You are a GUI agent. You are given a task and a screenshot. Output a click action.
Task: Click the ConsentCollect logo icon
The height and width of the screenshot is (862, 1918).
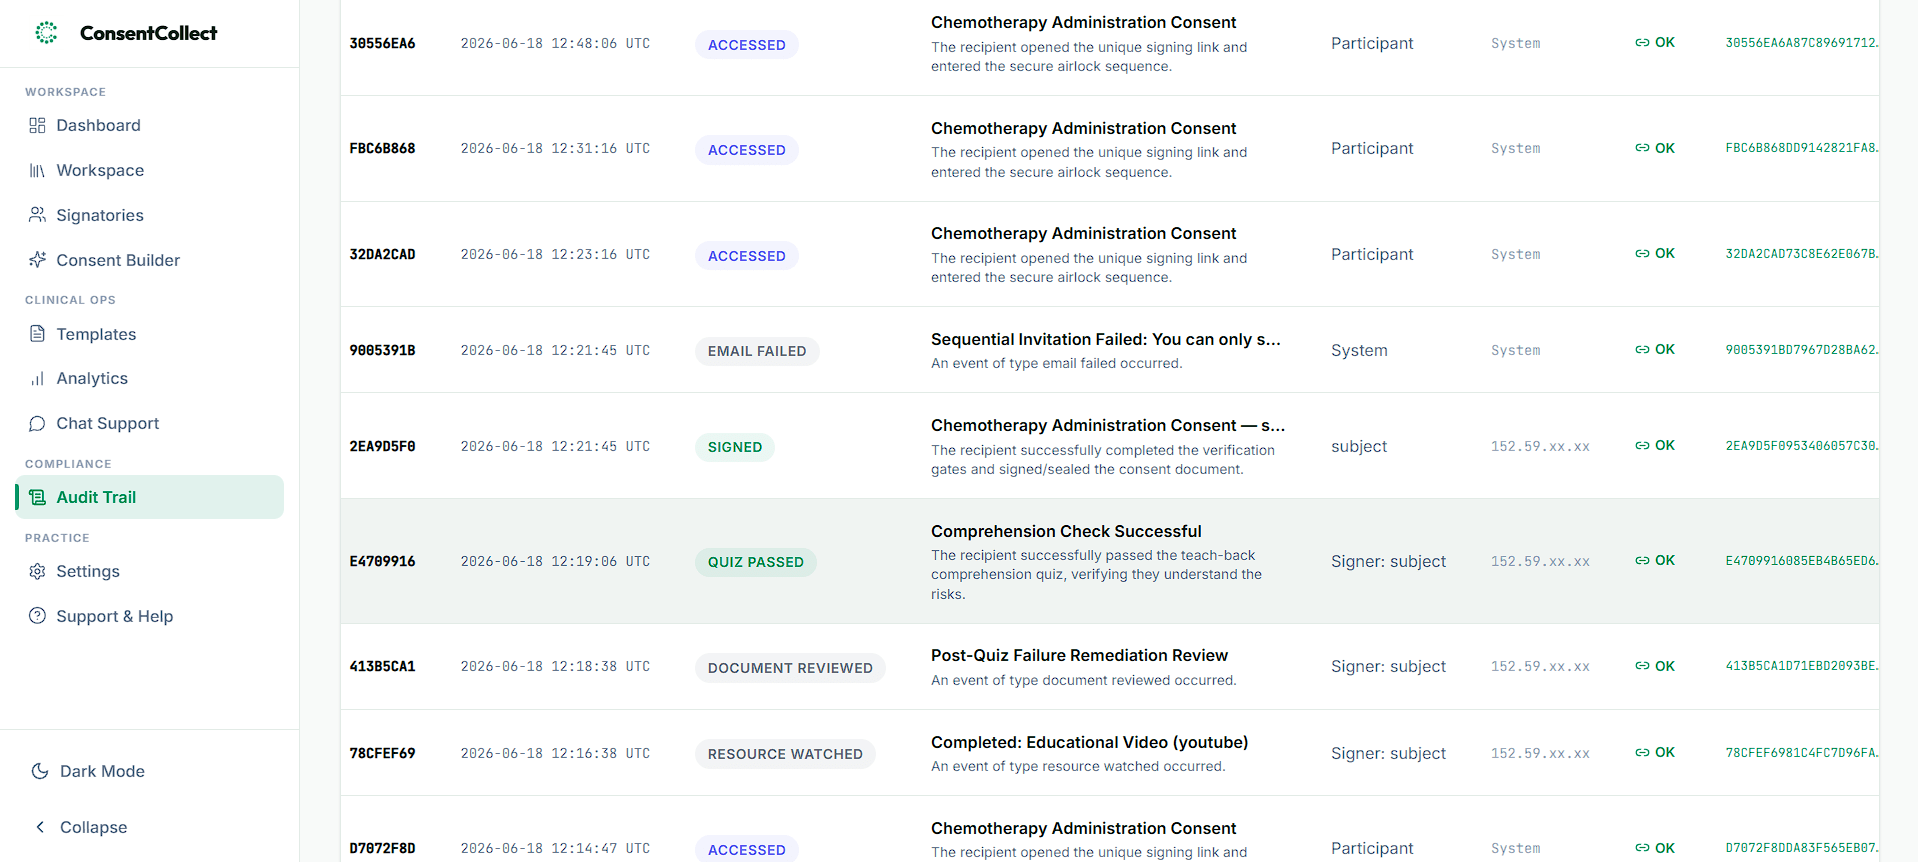[x=46, y=33]
